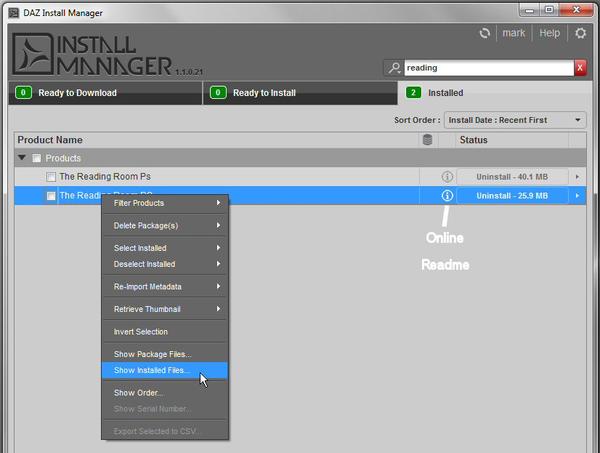Click the refresh/sync icon near account name
The height and width of the screenshot is (453, 600).
tap(485, 33)
